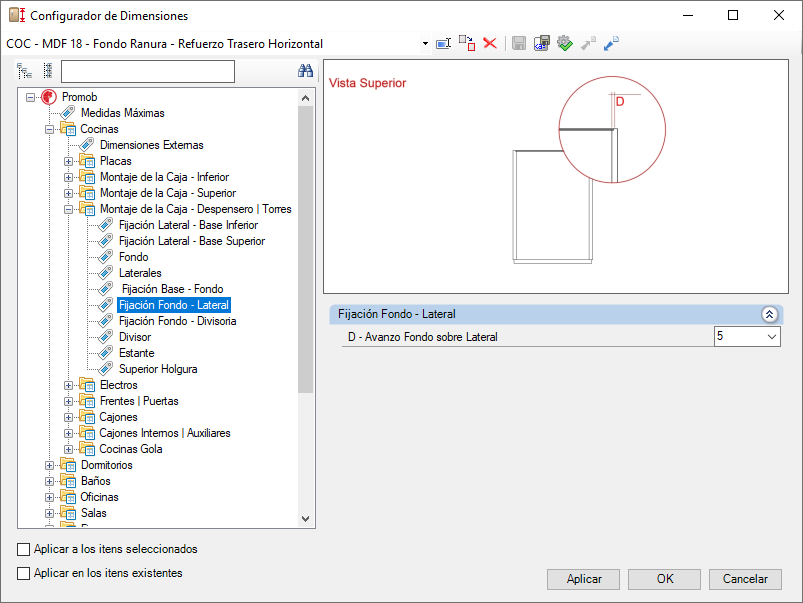
Task: Enable Aplicar a los itens seleccionados
Action: [24, 549]
